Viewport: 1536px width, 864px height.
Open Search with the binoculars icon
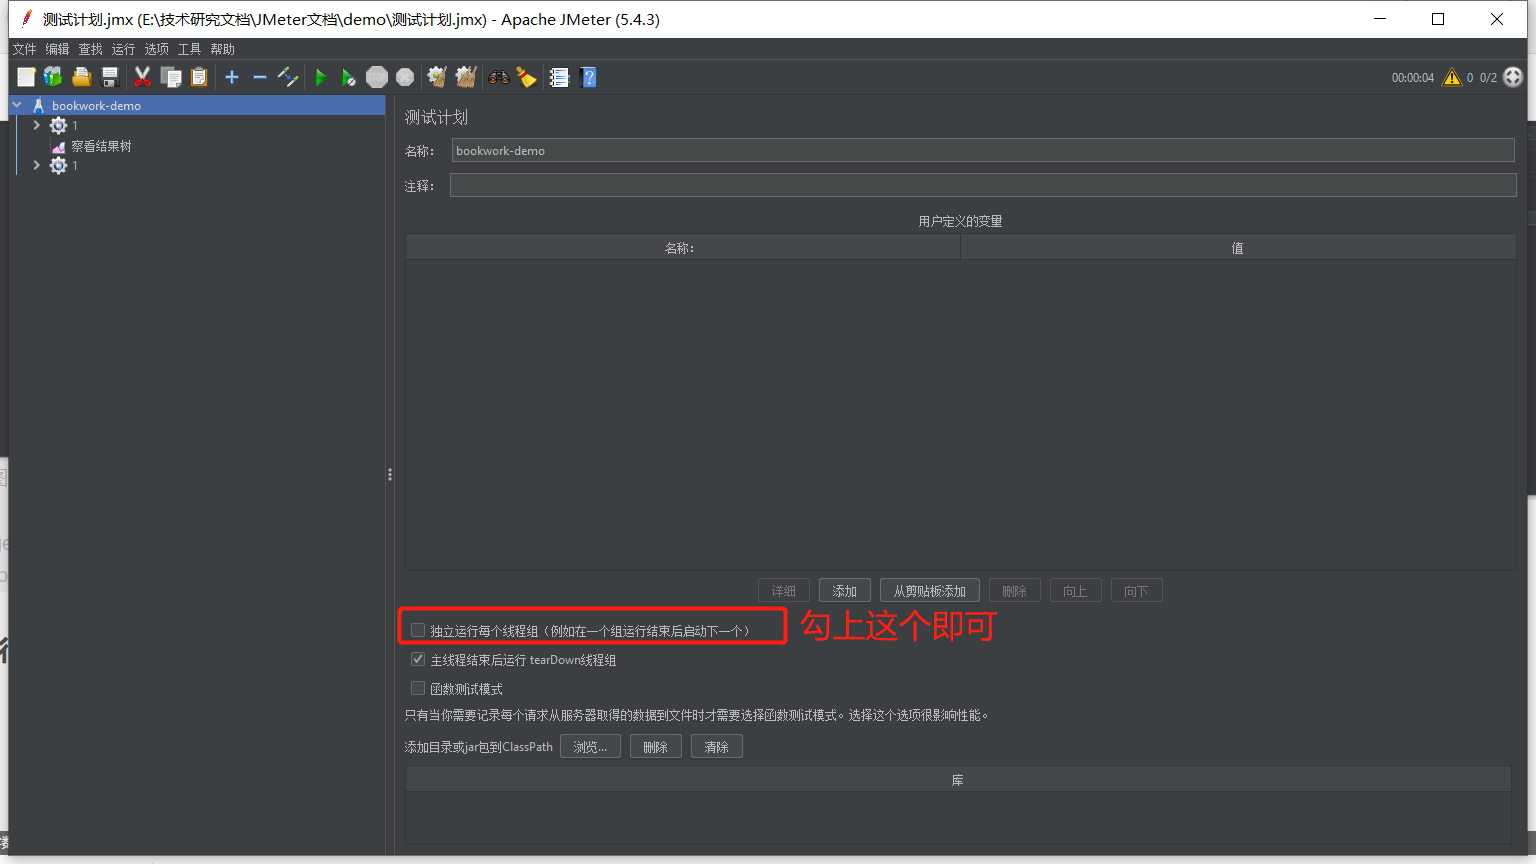pyautogui.click(x=498, y=77)
